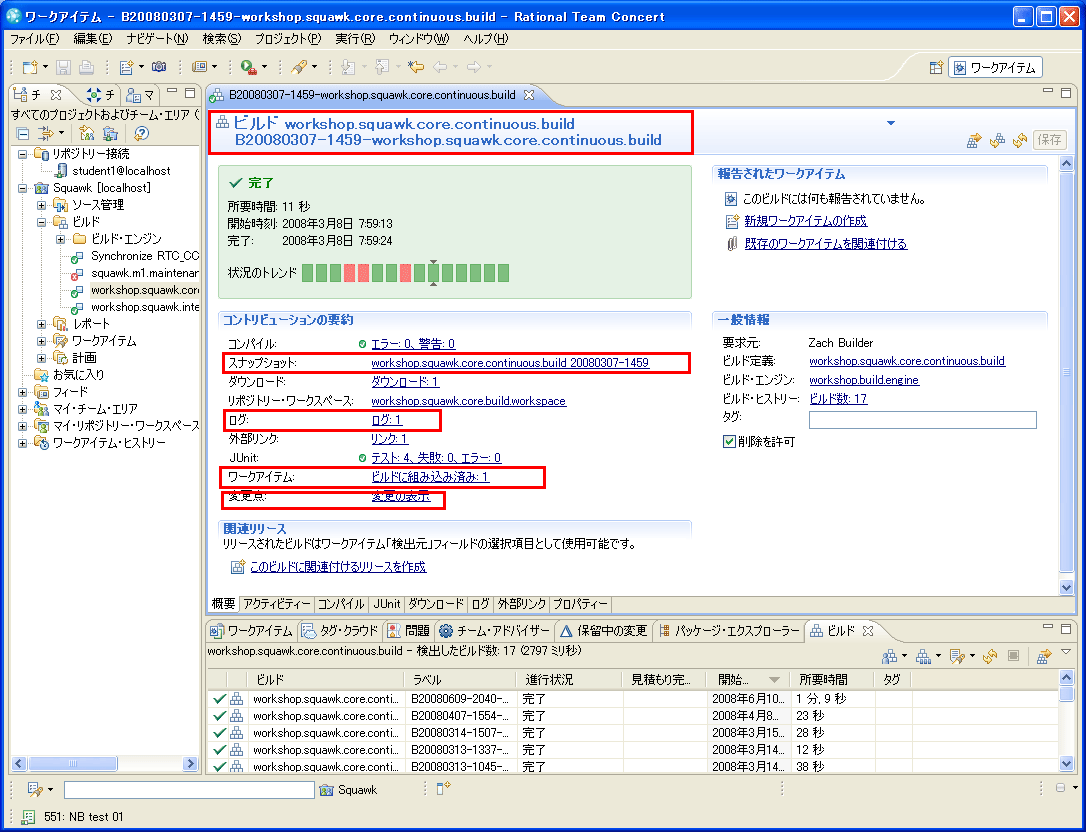1086x832 pixels.
Task: Click the team area icon in Team Artifacts toolbar
Action: pyautogui.click(x=87, y=134)
